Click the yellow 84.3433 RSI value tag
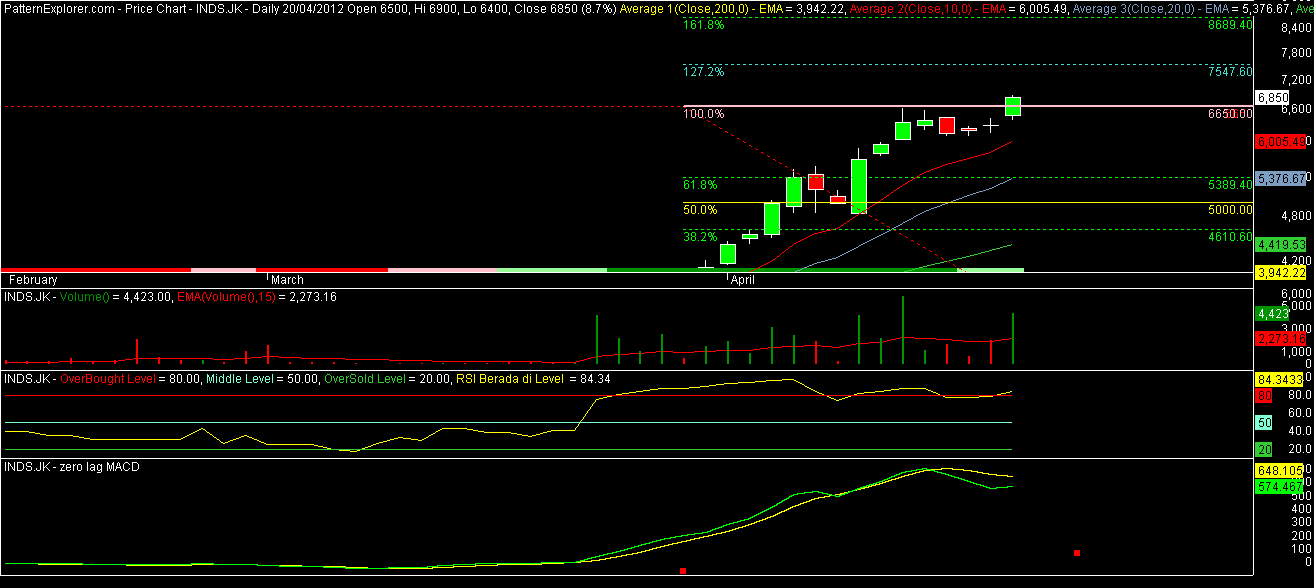Viewport: 1314px width, 588px height. pos(1281,380)
